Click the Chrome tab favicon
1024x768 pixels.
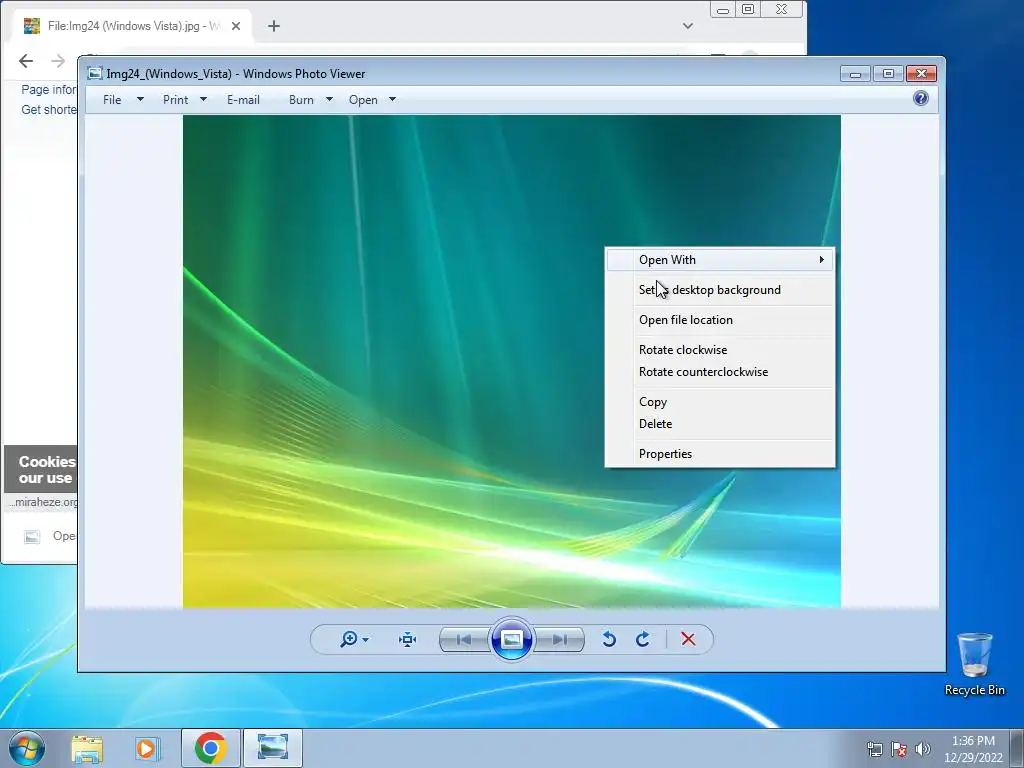31,26
